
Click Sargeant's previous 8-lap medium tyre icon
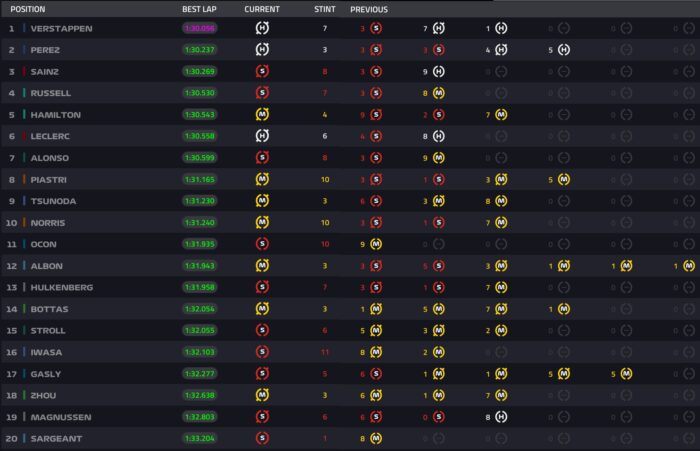coord(376,438)
